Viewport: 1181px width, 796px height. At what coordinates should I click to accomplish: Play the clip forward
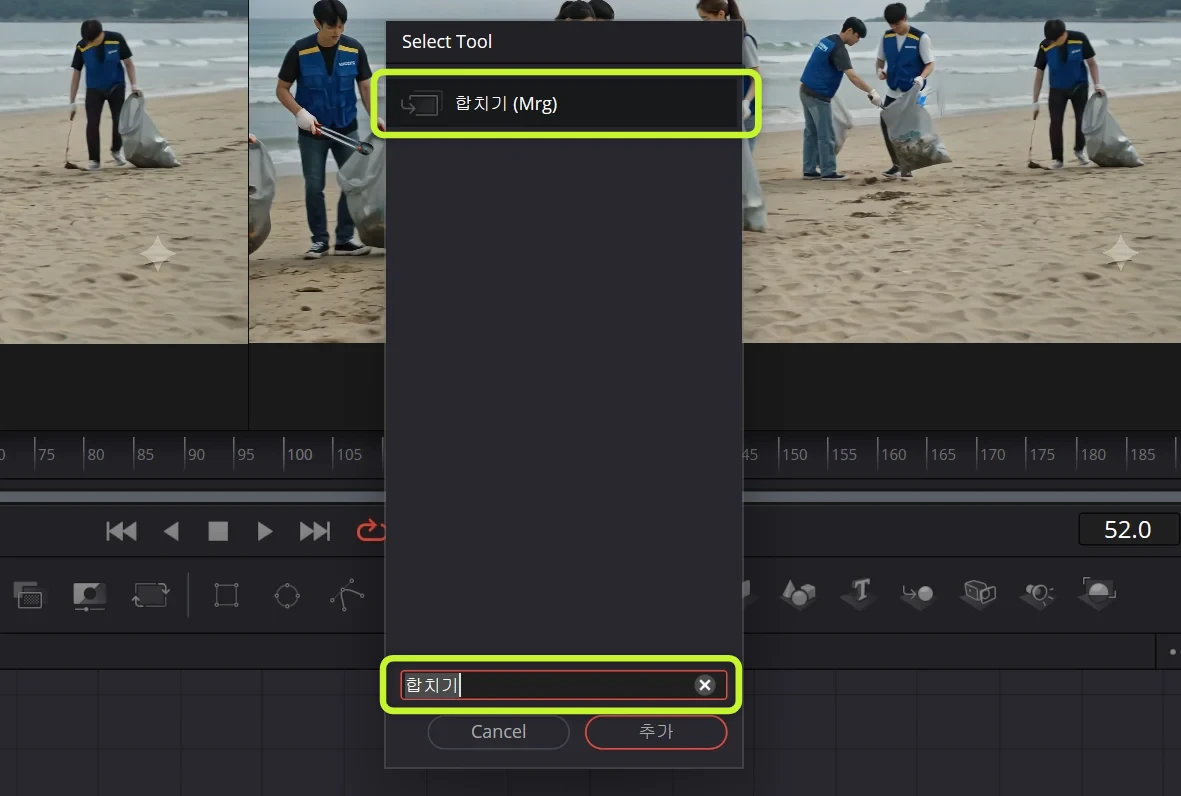(264, 532)
